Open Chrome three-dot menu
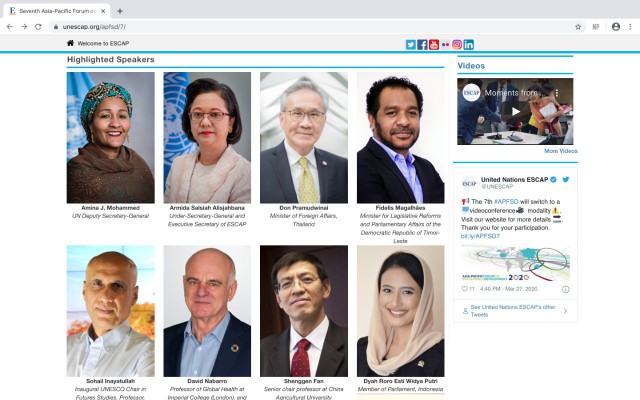 click(x=631, y=27)
